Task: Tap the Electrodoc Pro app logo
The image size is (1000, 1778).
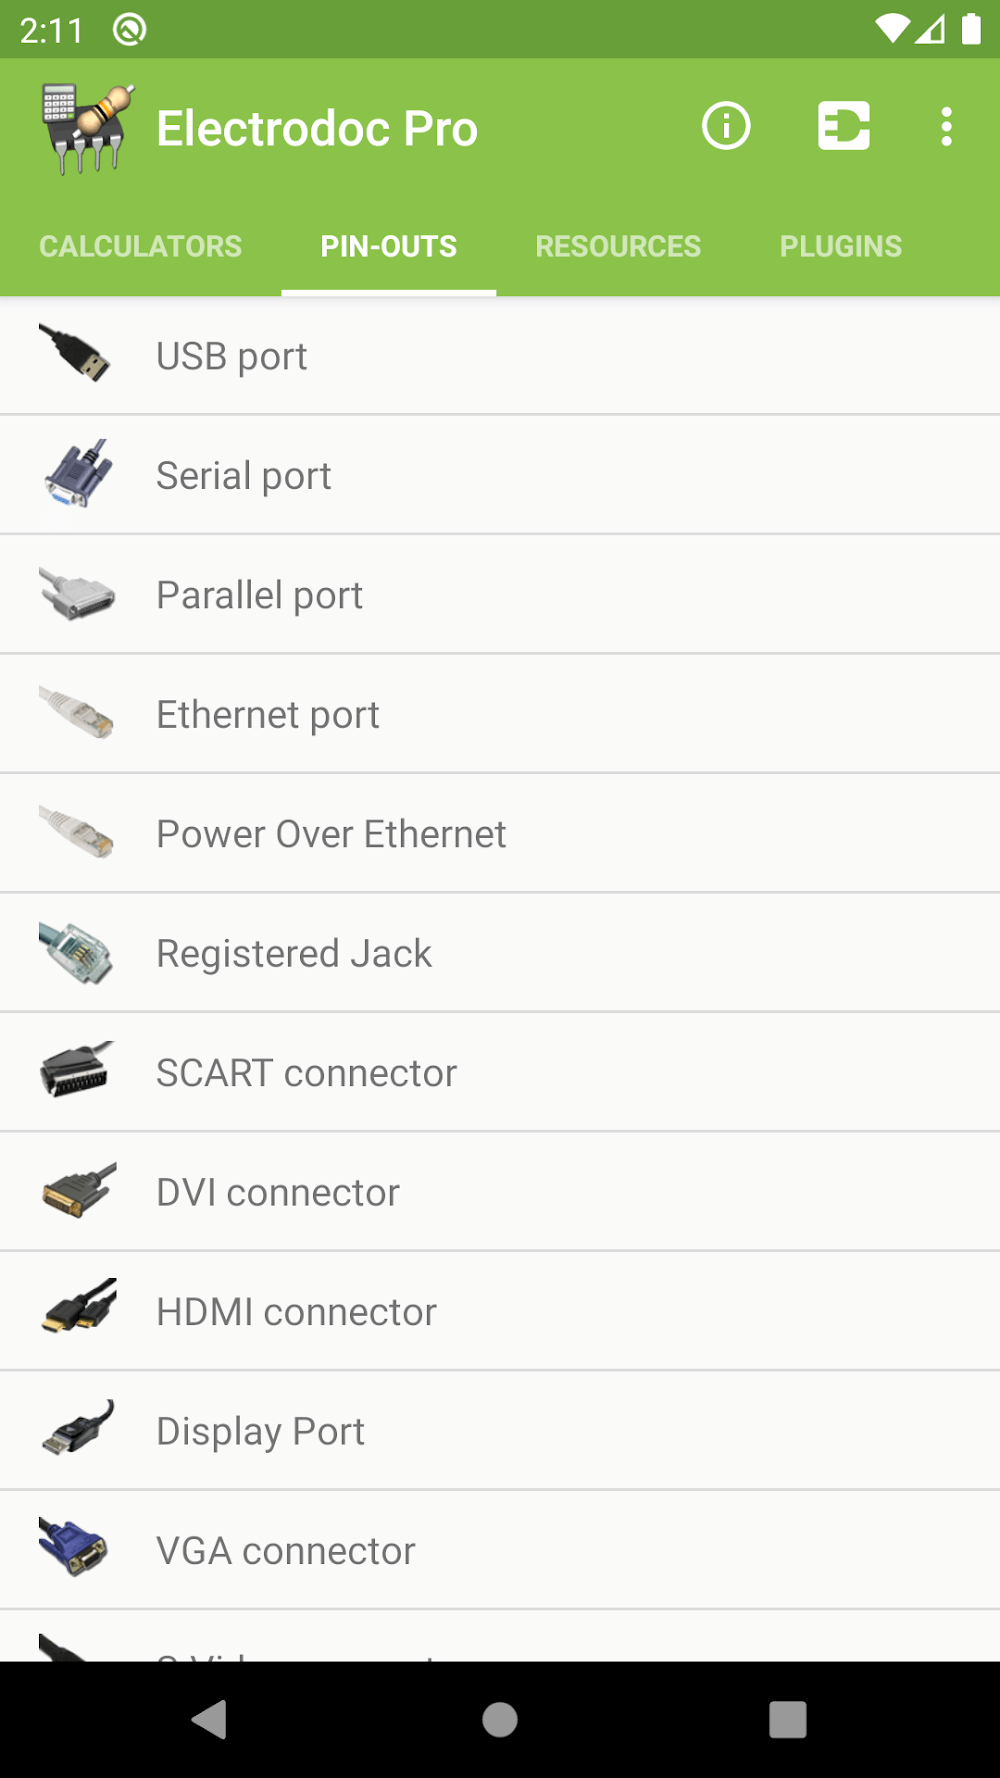Action: coord(87,129)
